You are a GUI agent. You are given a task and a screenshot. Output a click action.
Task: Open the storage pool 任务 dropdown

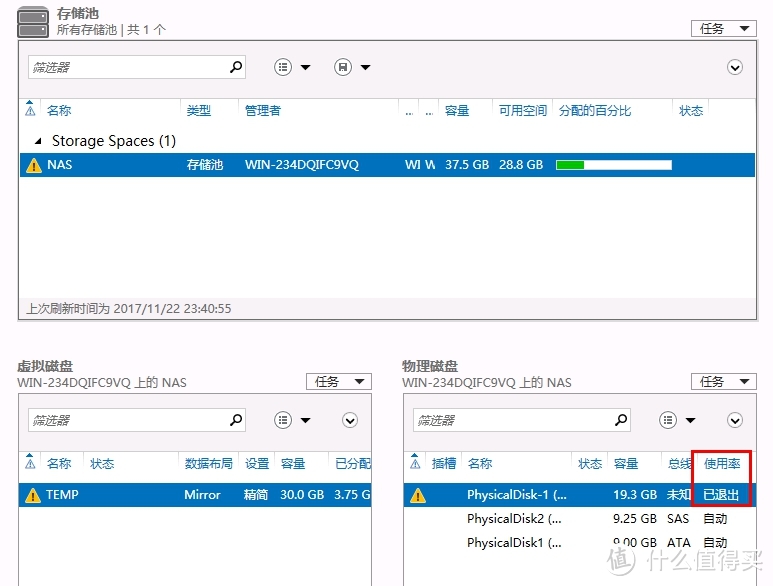(723, 29)
